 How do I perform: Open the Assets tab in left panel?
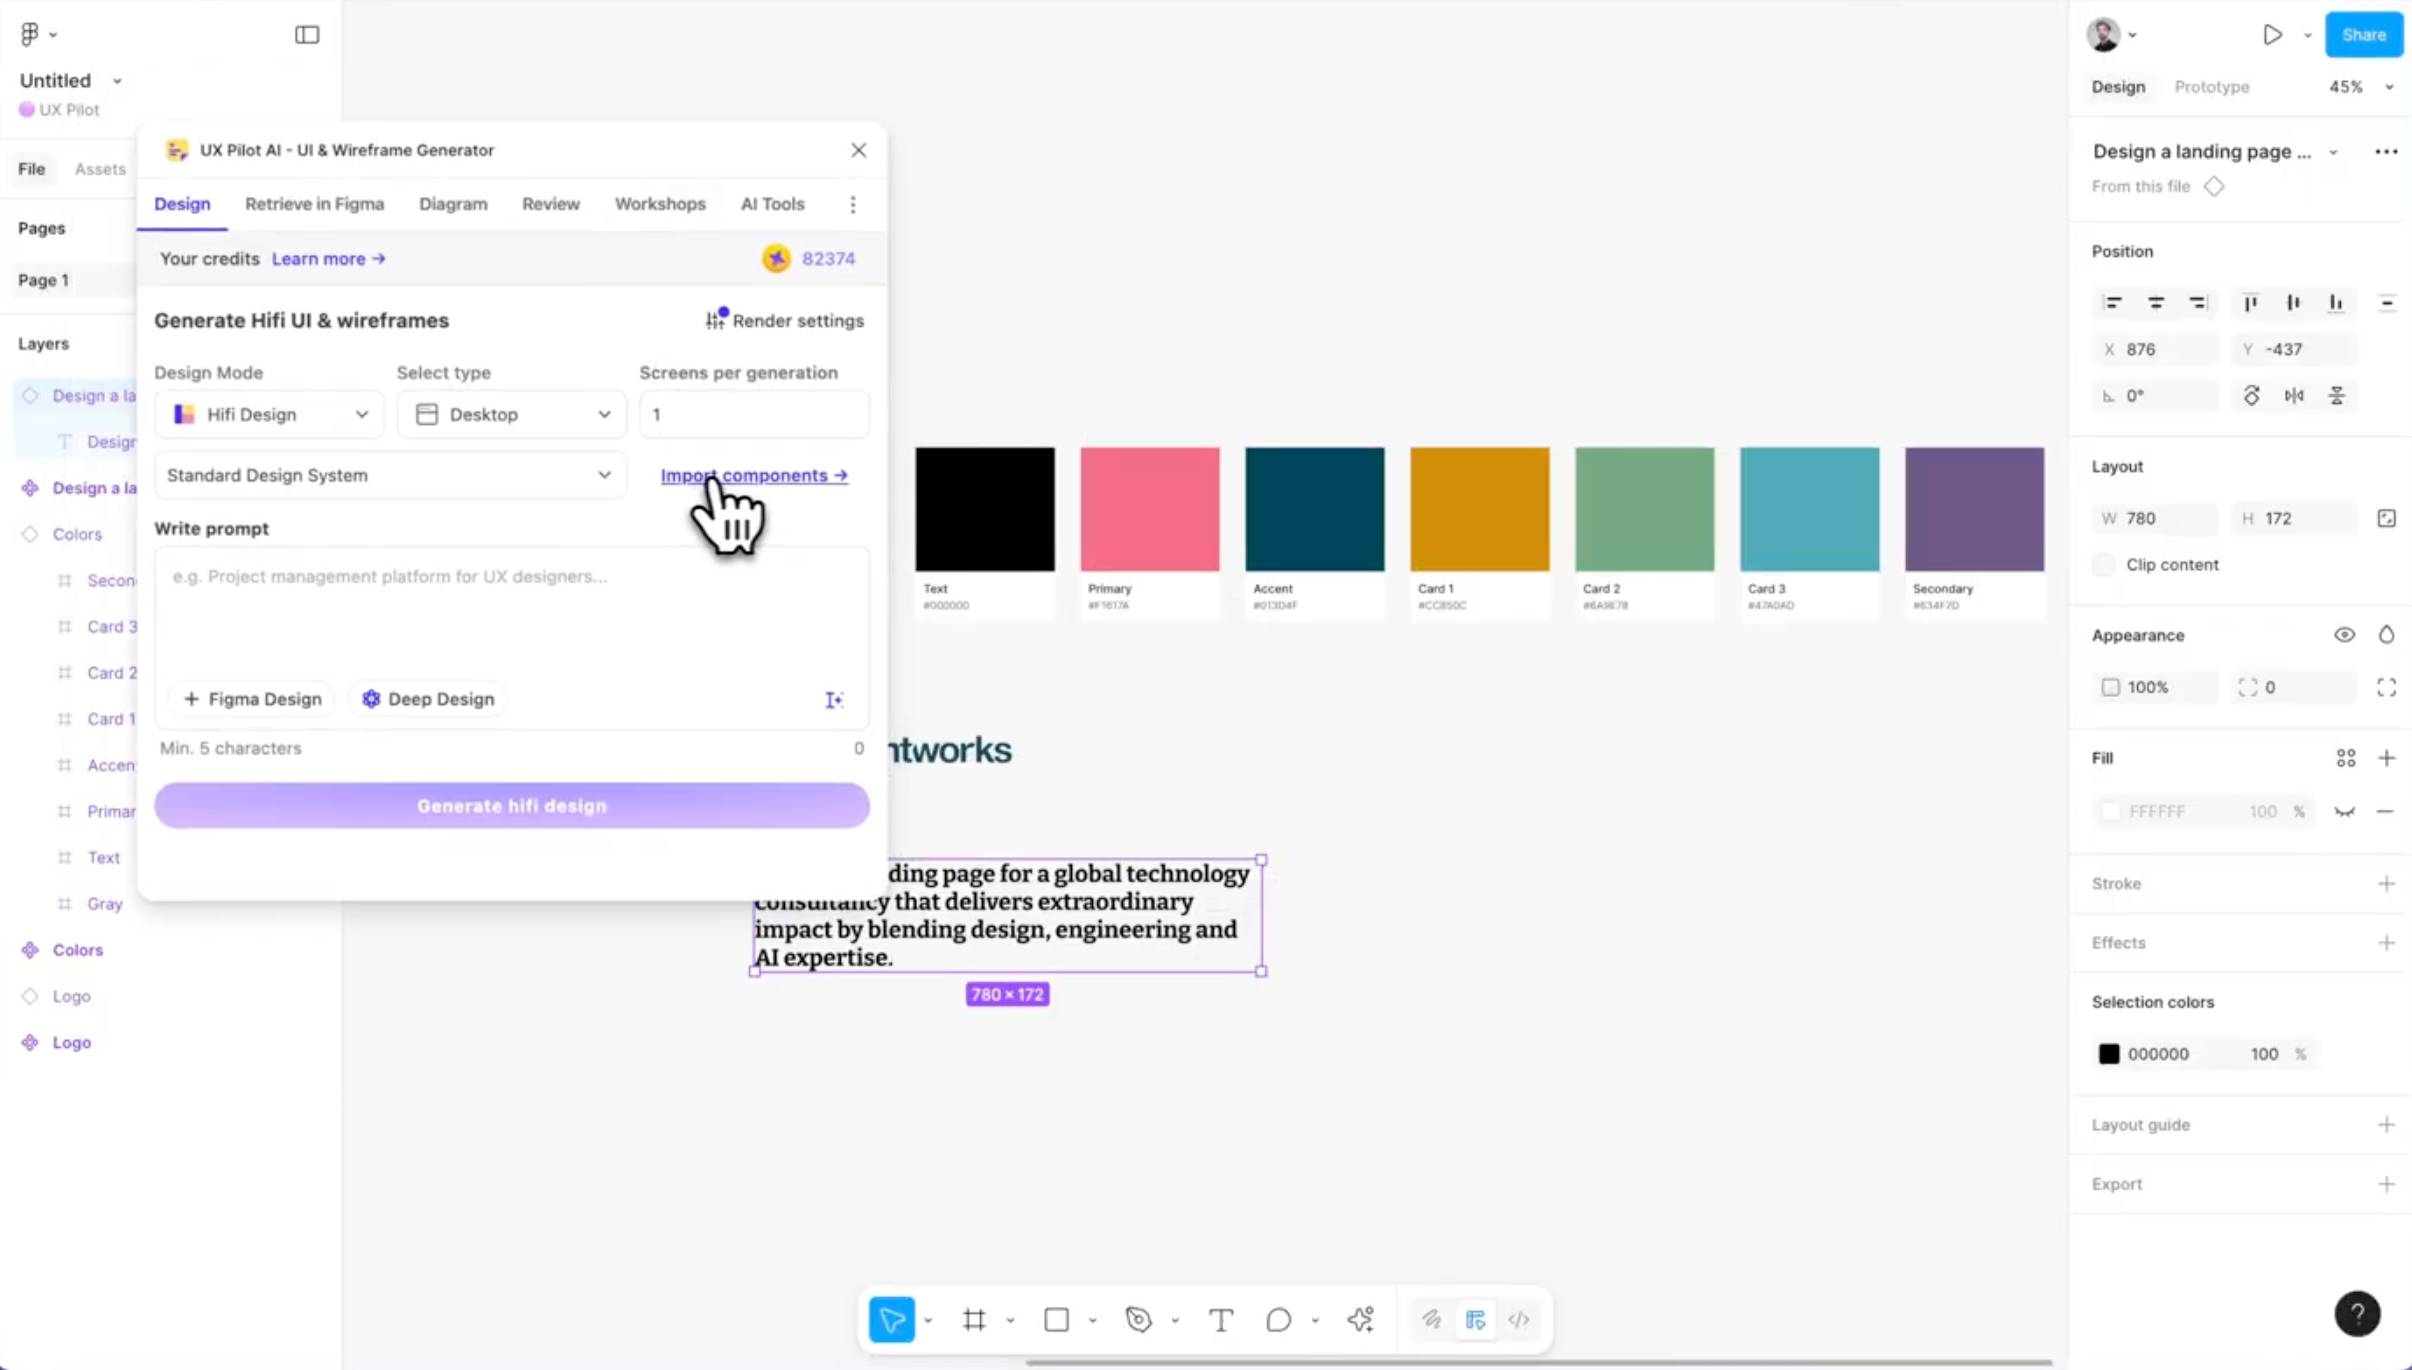point(100,169)
